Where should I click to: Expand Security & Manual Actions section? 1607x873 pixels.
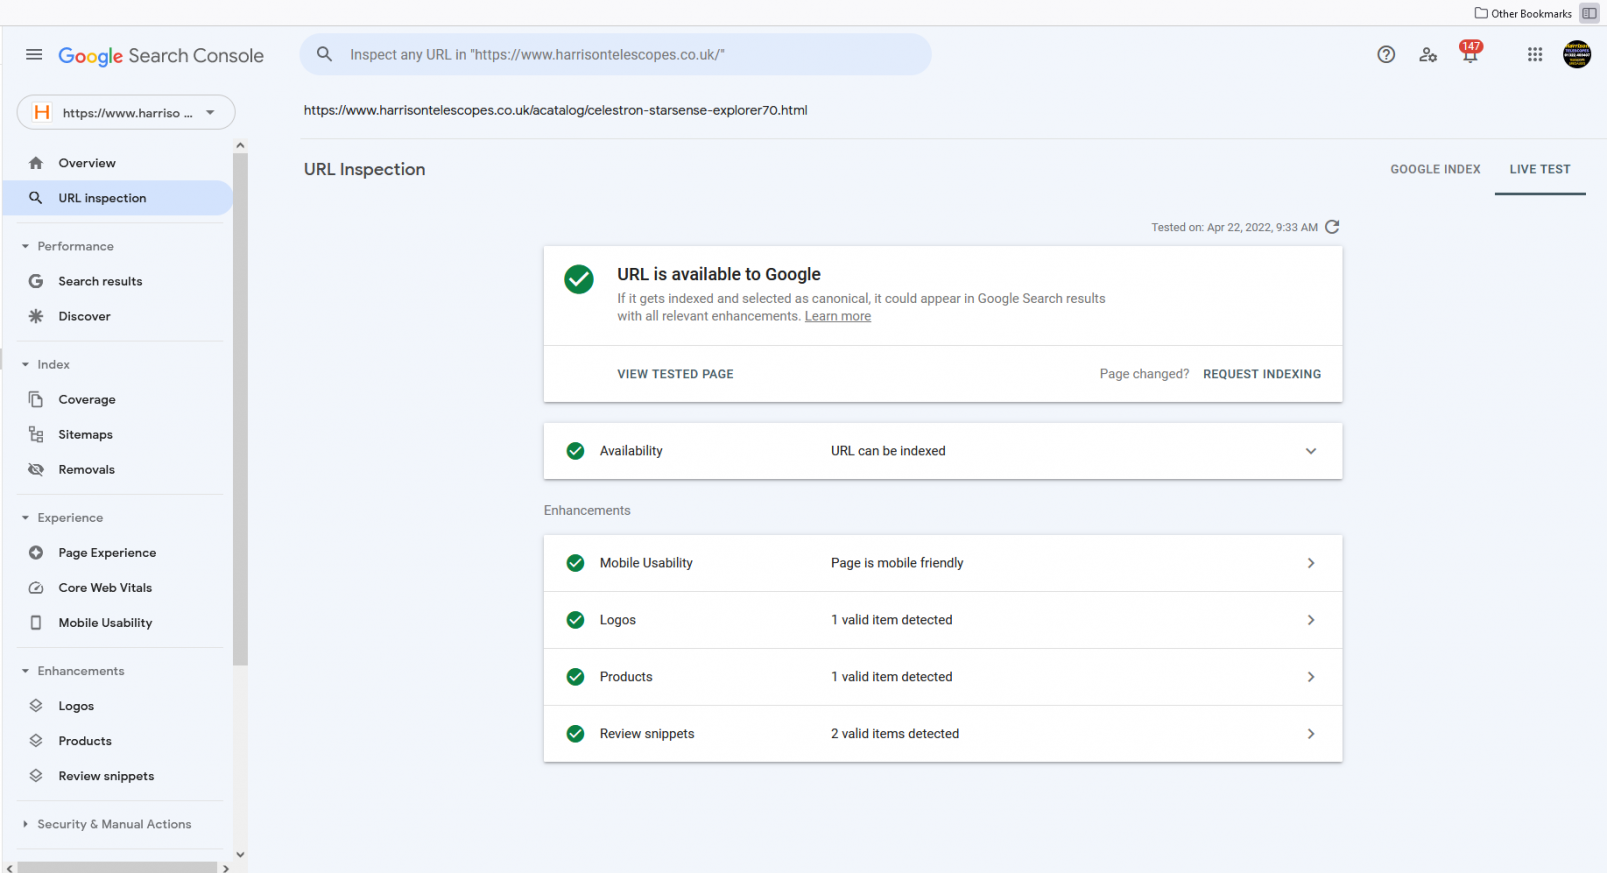click(26, 824)
